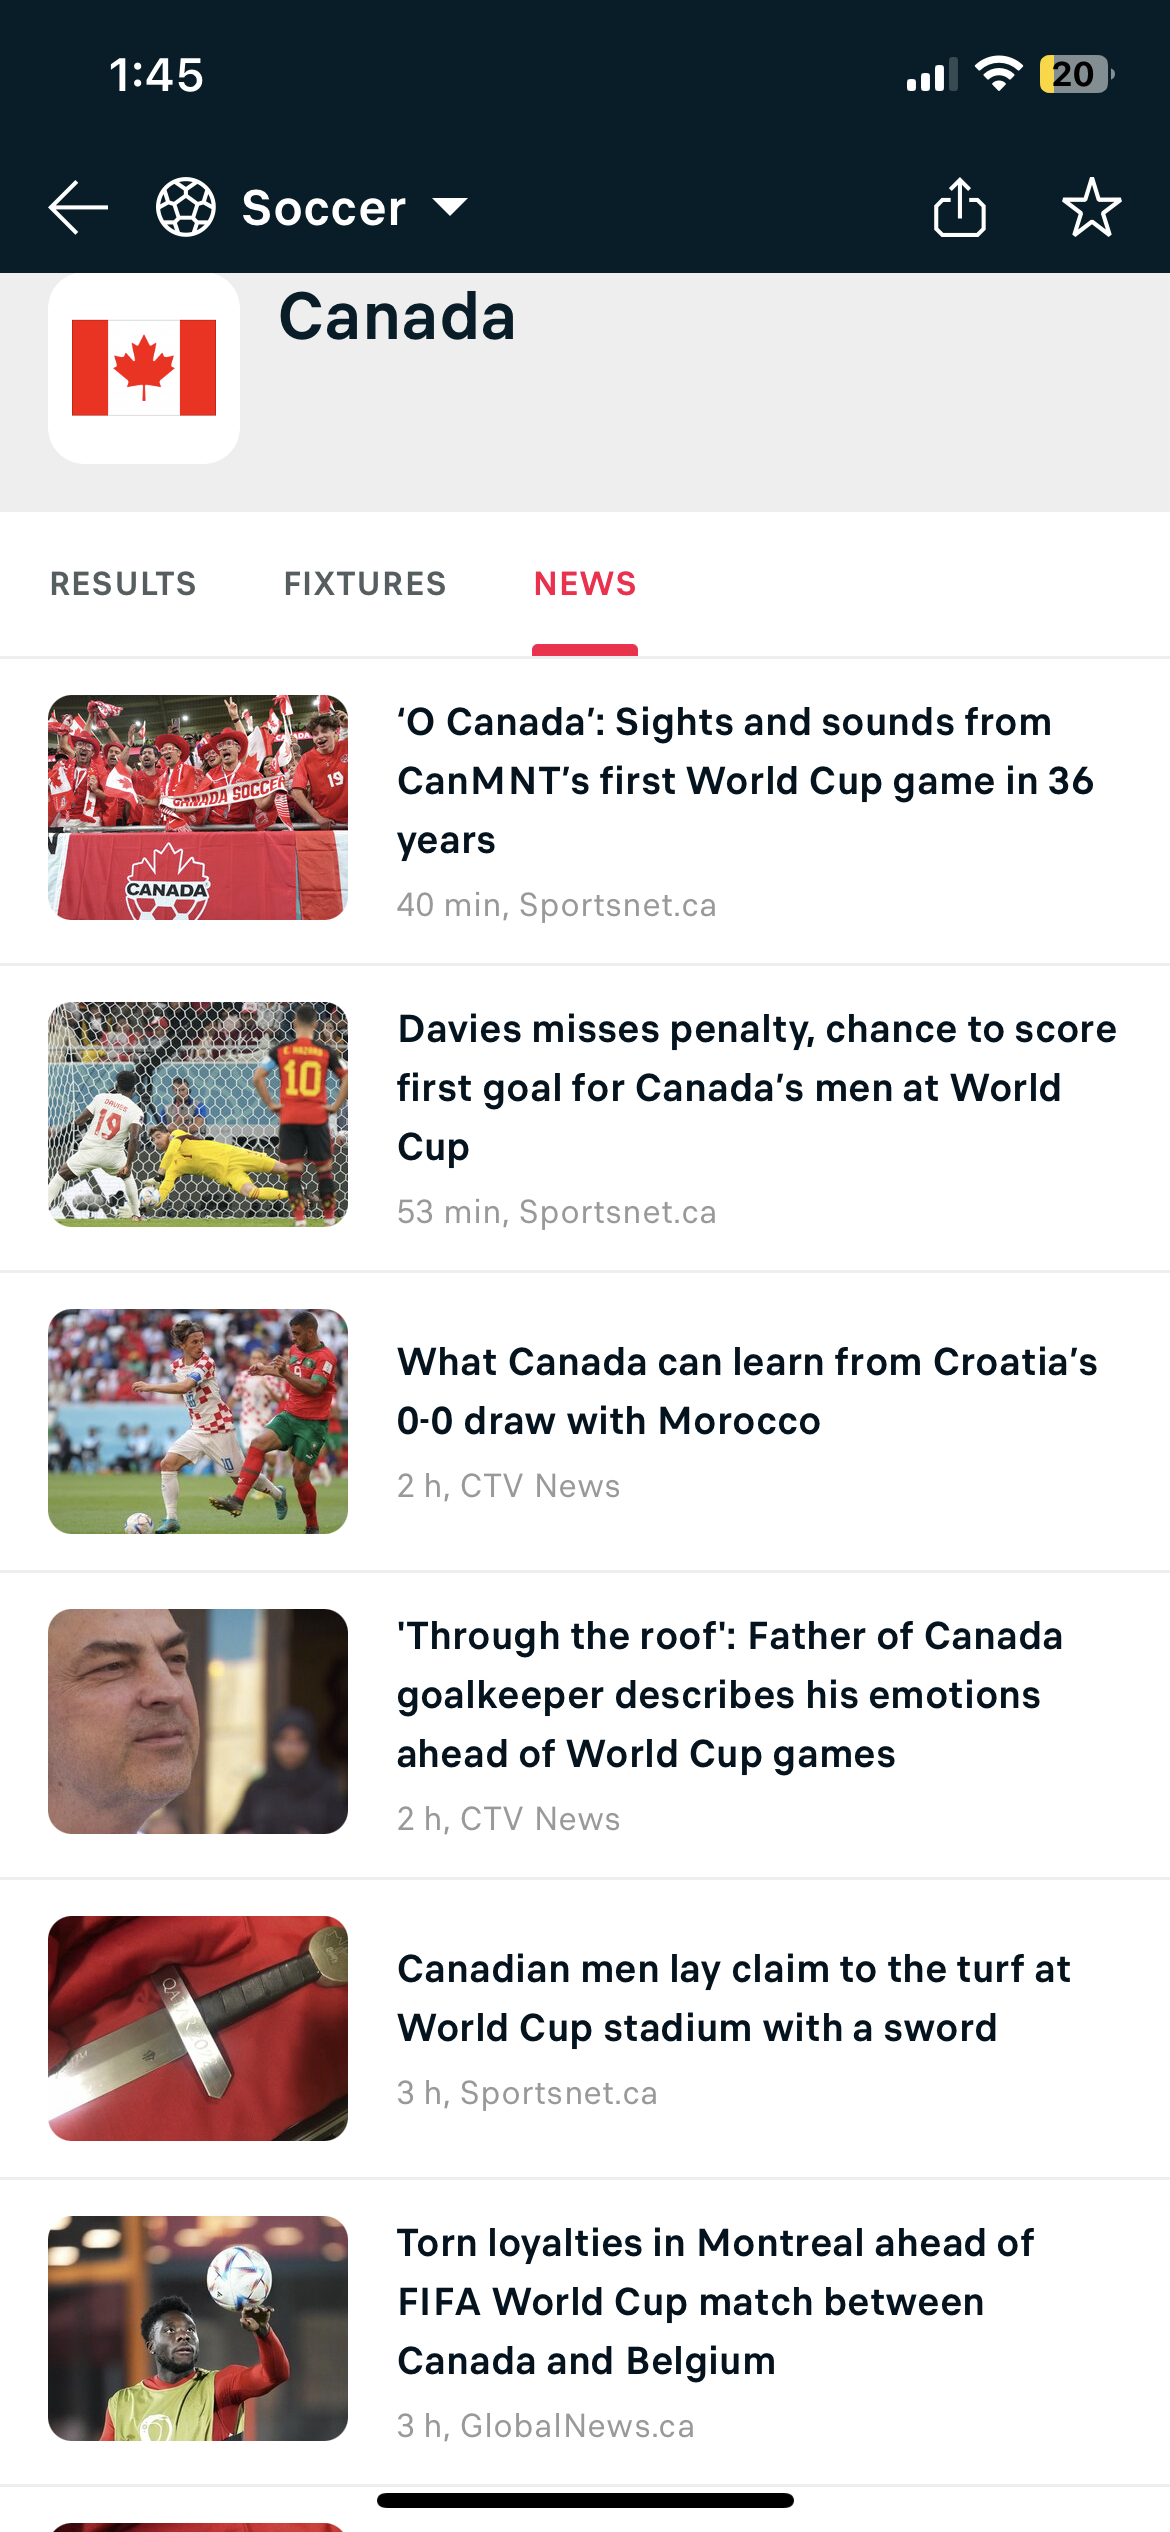Viewport: 1170px width, 2532px height.
Task: Tap the Canada flag team logo
Action: tap(144, 368)
